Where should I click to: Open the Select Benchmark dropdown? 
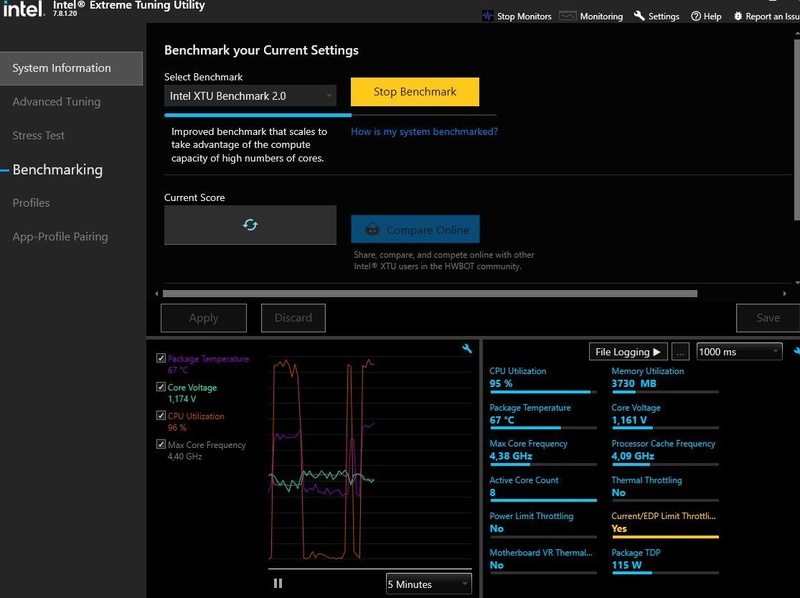click(x=250, y=96)
